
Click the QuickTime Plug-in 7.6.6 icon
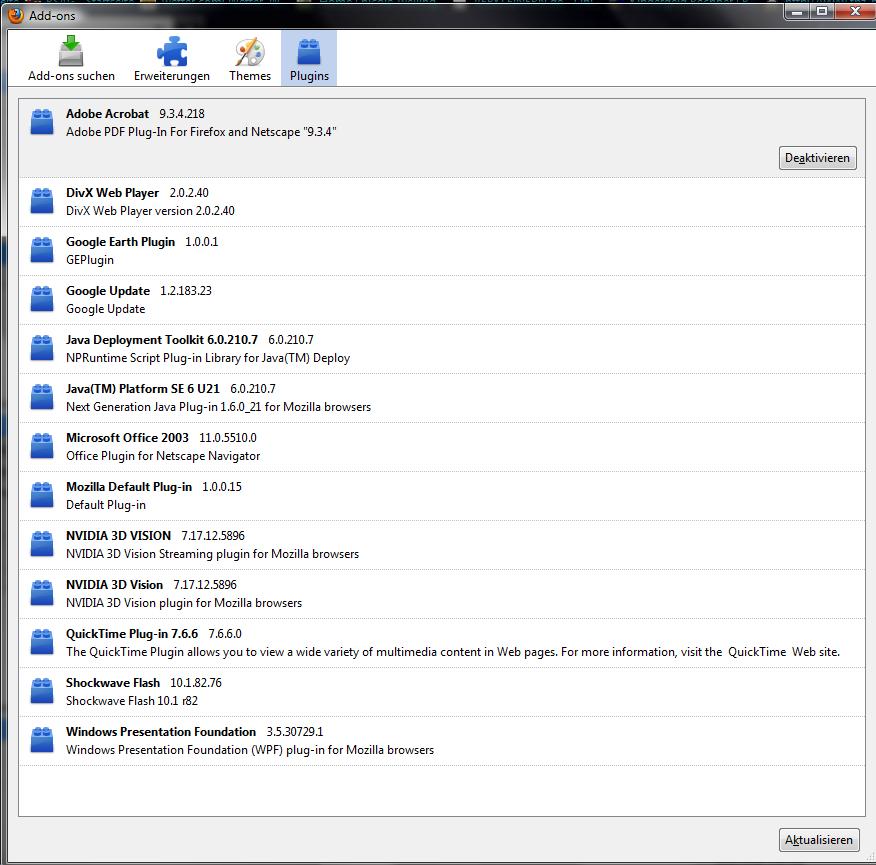coord(42,642)
